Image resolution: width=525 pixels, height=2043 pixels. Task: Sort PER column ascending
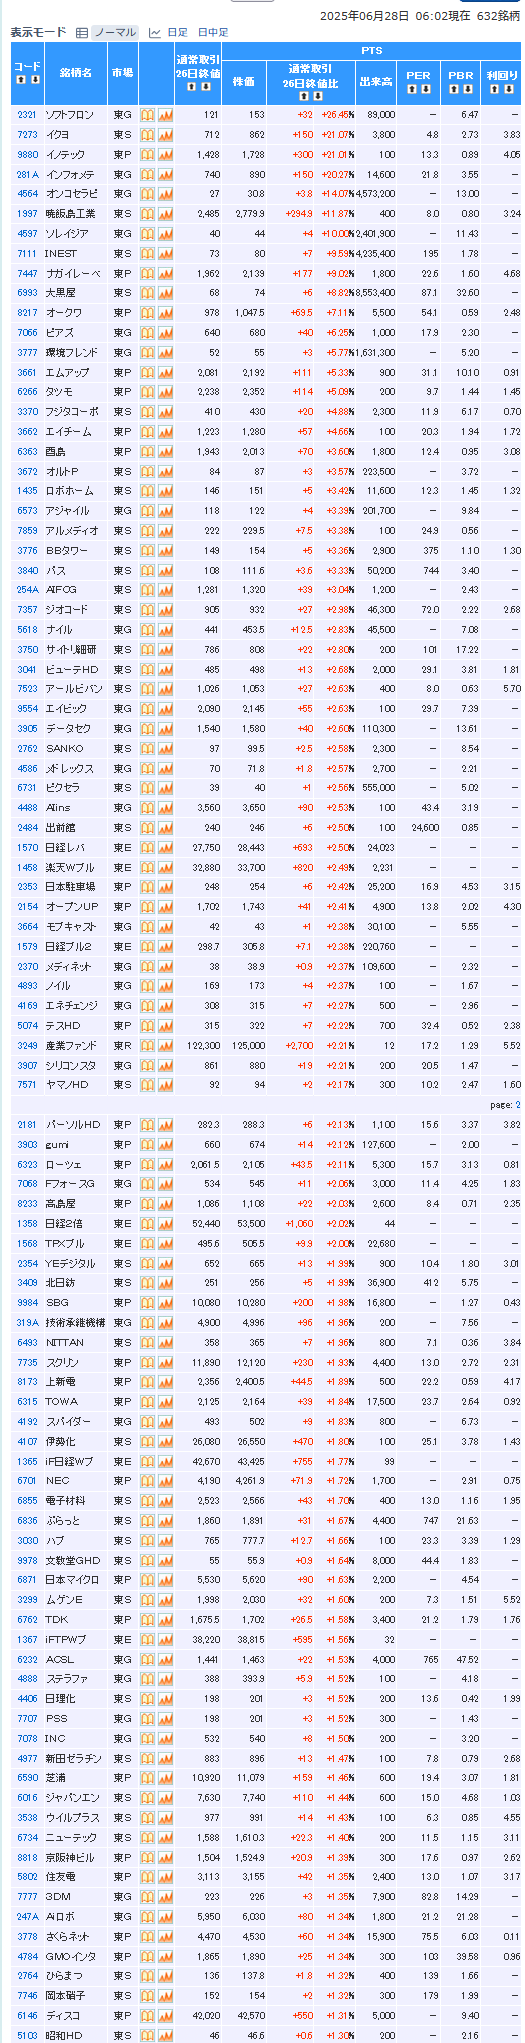tap(411, 88)
